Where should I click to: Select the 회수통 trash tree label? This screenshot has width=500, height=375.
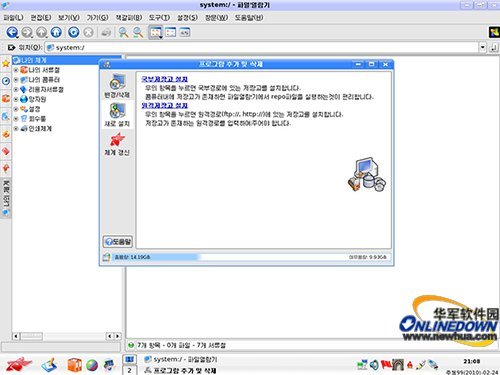click(37, 119)
